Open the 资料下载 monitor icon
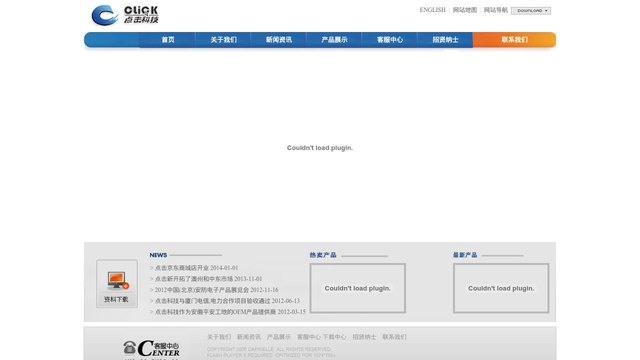Viewport: 640px width, 360px height. point(118,280)
